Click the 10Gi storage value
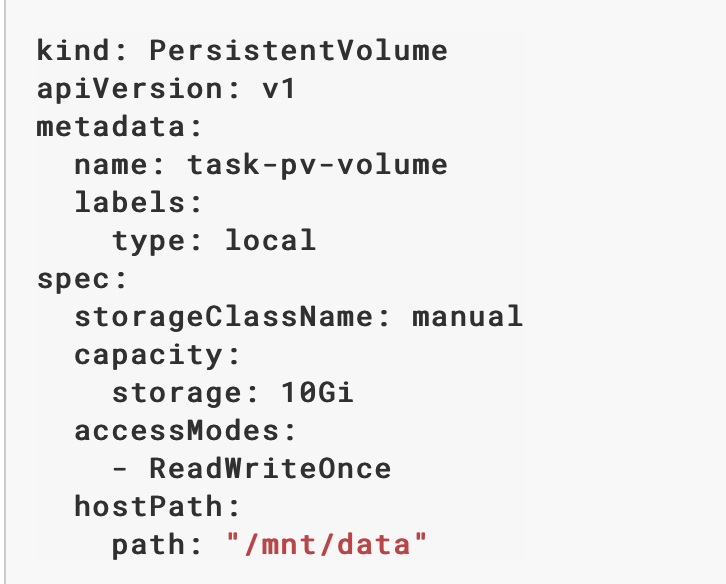Image resolution: width=726 pixels, height=584 pixels. (317, 393)
